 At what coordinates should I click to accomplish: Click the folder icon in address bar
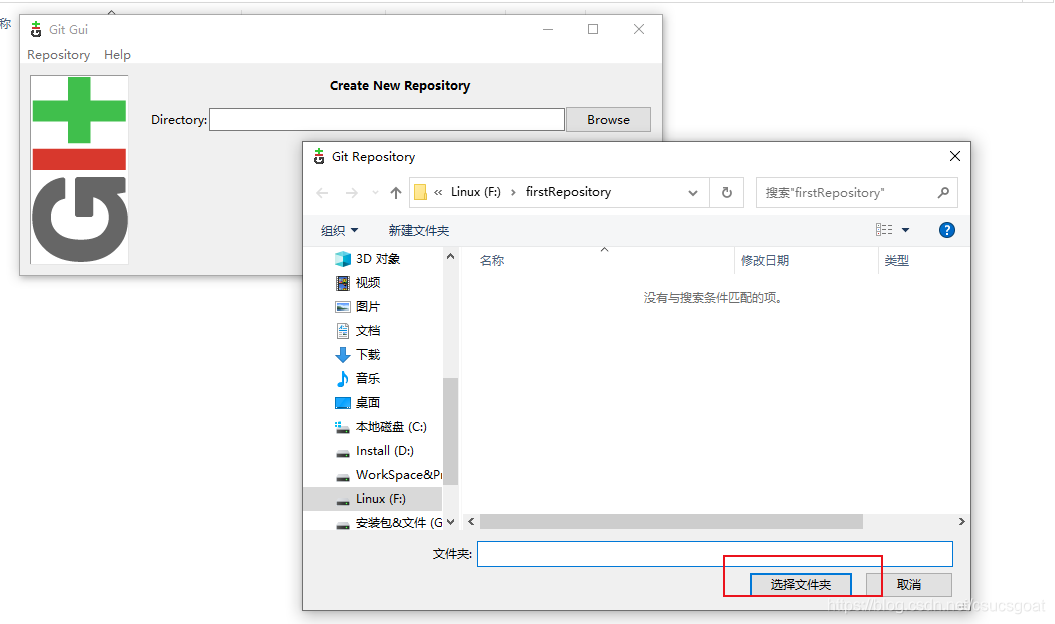coord(421,193)
